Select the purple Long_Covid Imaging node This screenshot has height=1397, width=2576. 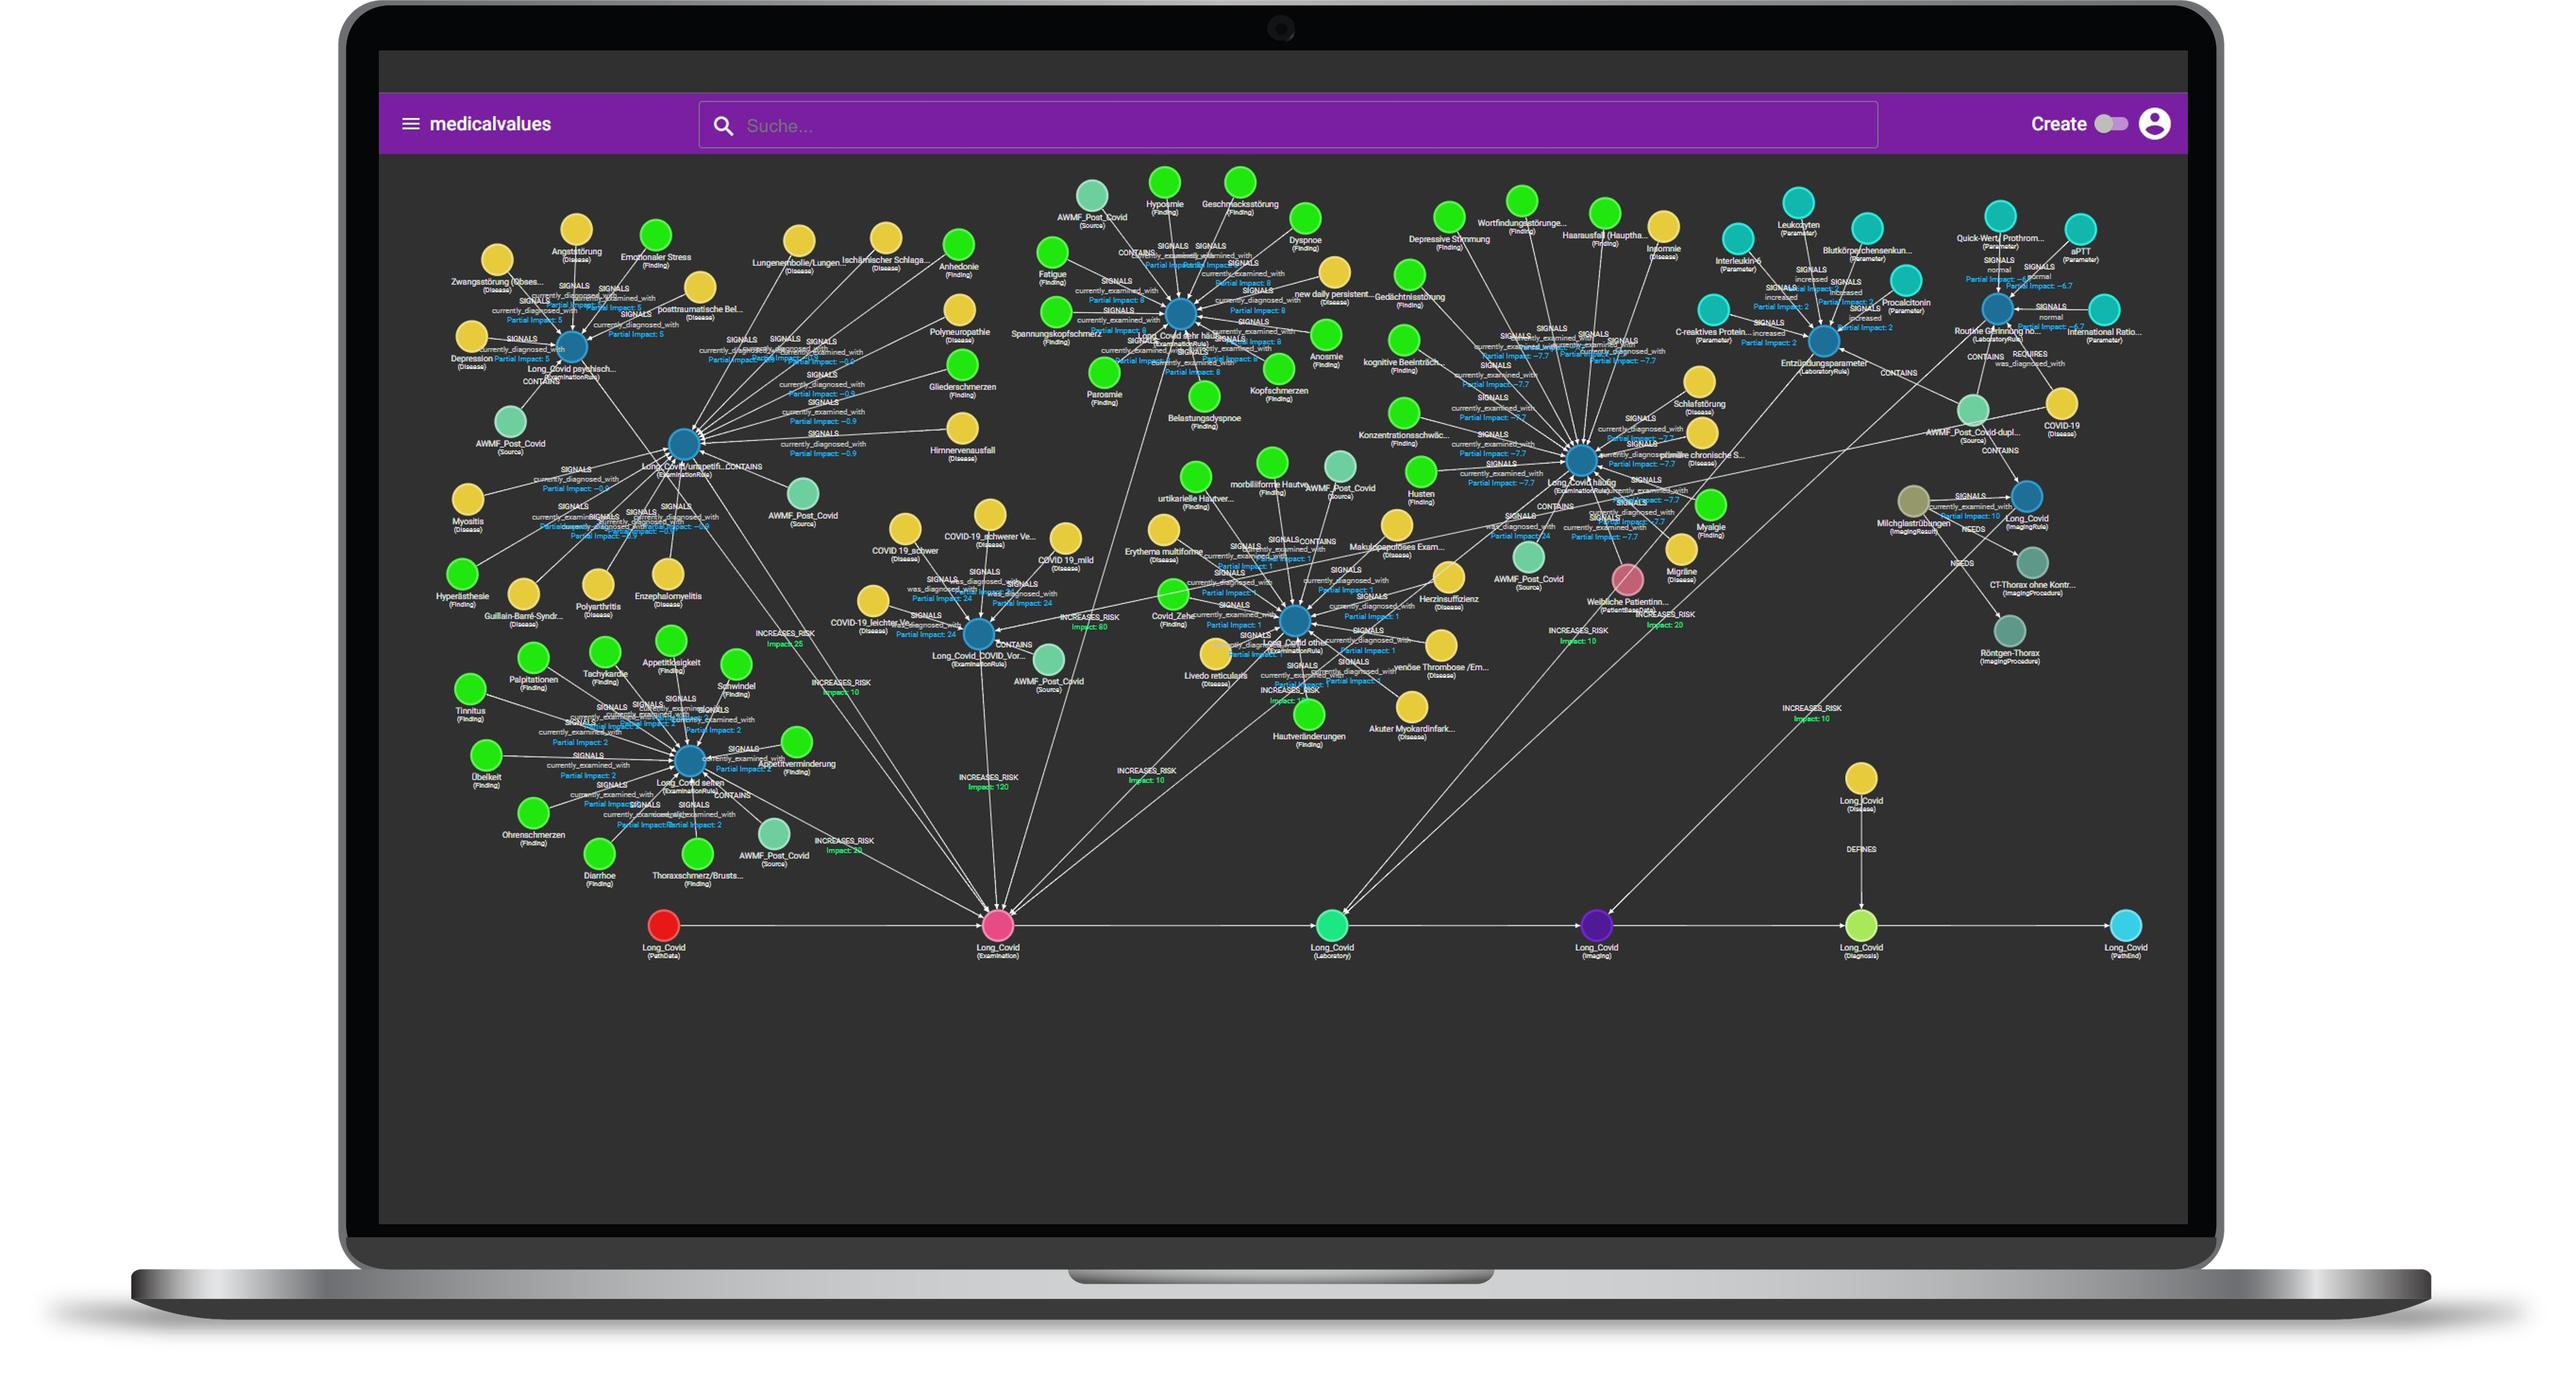(x=1596, y=925)
